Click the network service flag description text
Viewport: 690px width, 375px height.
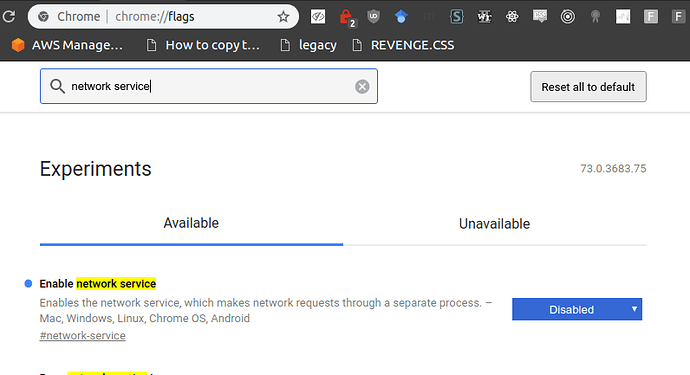[x=265, y=310]
